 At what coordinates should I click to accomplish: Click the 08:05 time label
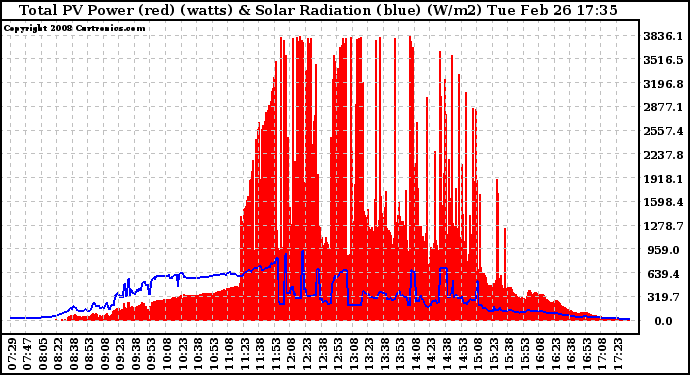pos(43,354)
